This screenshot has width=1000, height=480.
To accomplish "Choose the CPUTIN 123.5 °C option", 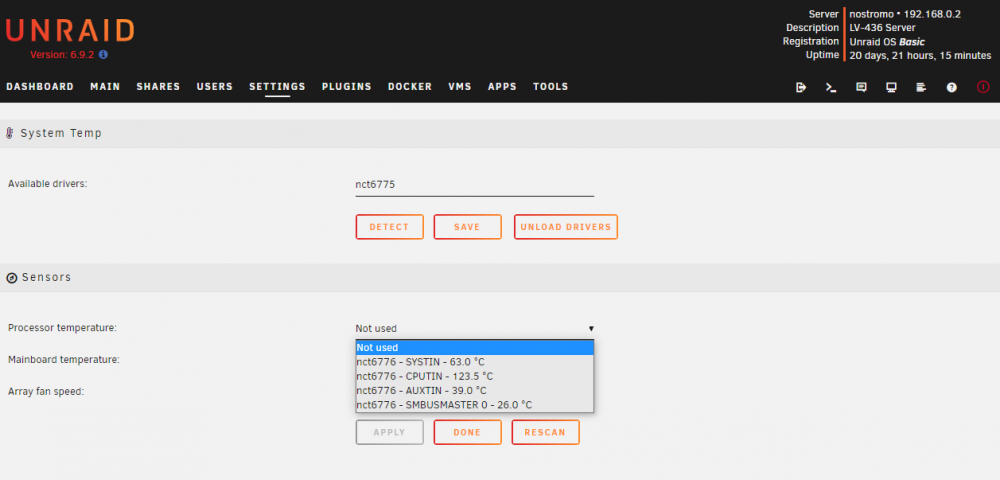I will 474,376.
